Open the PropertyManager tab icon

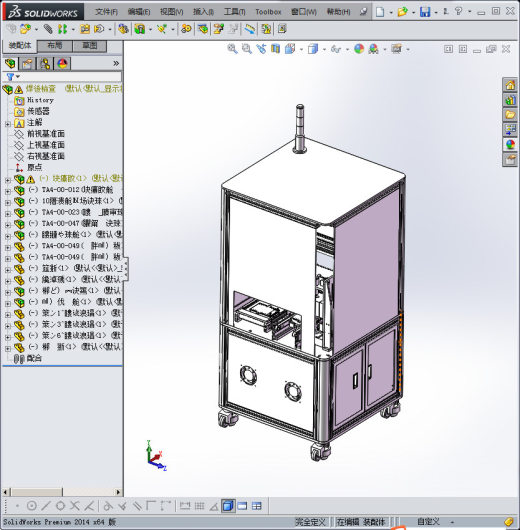pyautogui.click(x=28, y=64)
